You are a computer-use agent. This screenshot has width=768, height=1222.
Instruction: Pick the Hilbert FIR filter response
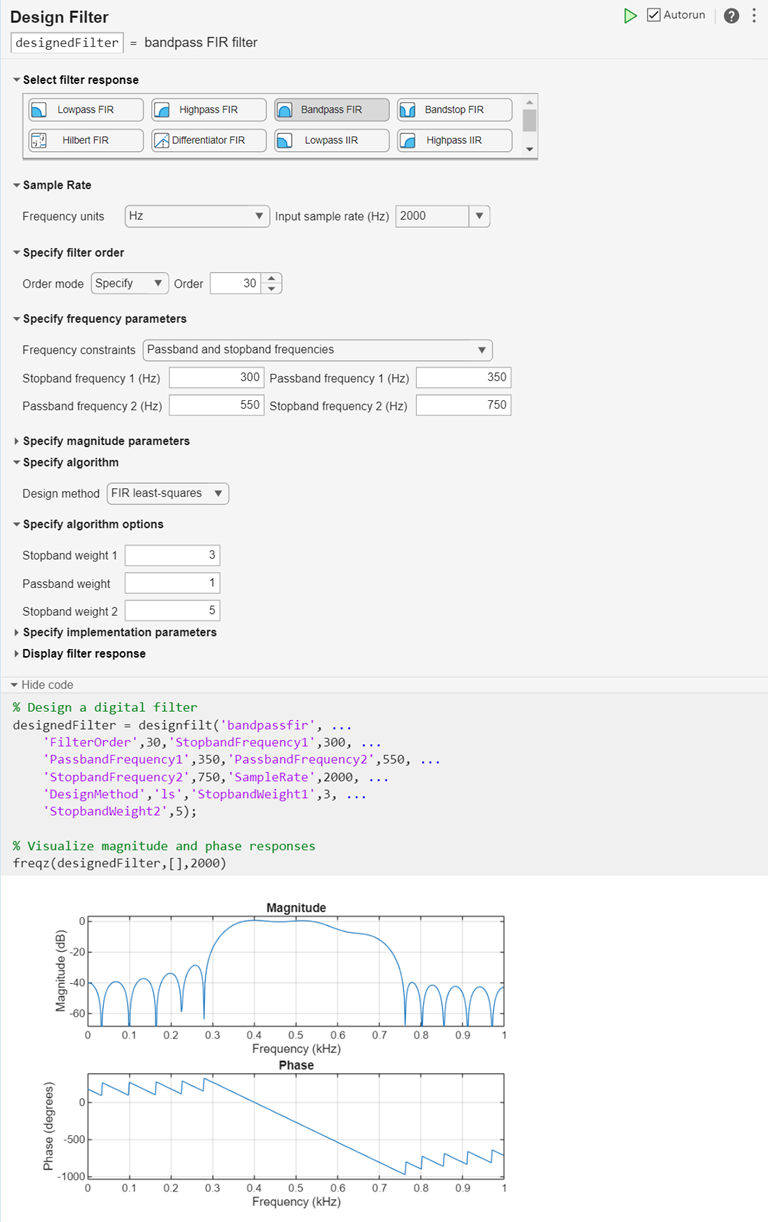point(85,140)
